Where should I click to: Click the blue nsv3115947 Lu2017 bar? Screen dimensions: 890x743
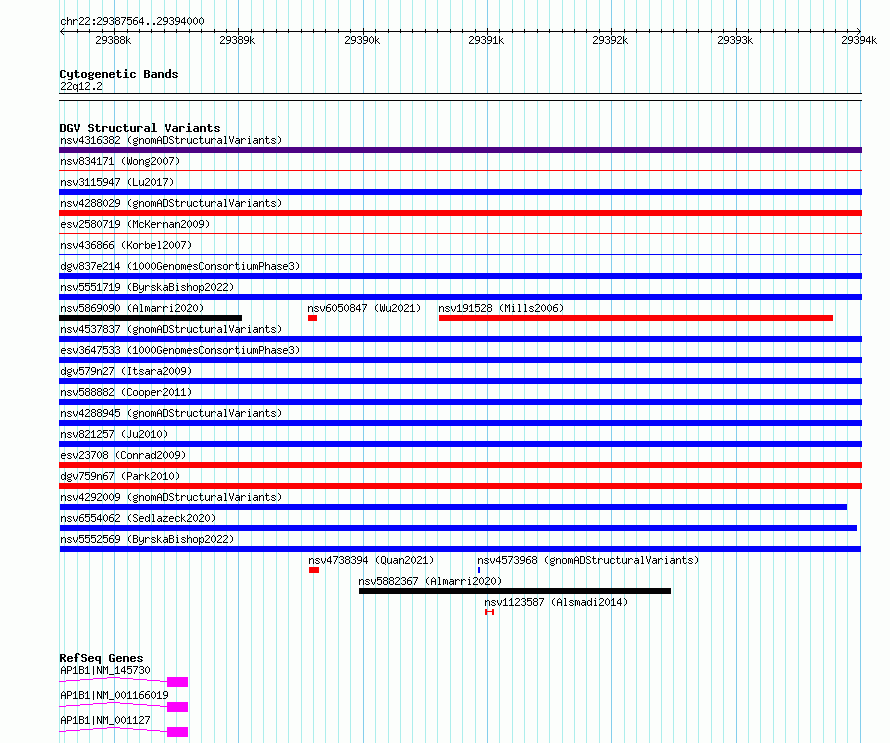point(460,192)
